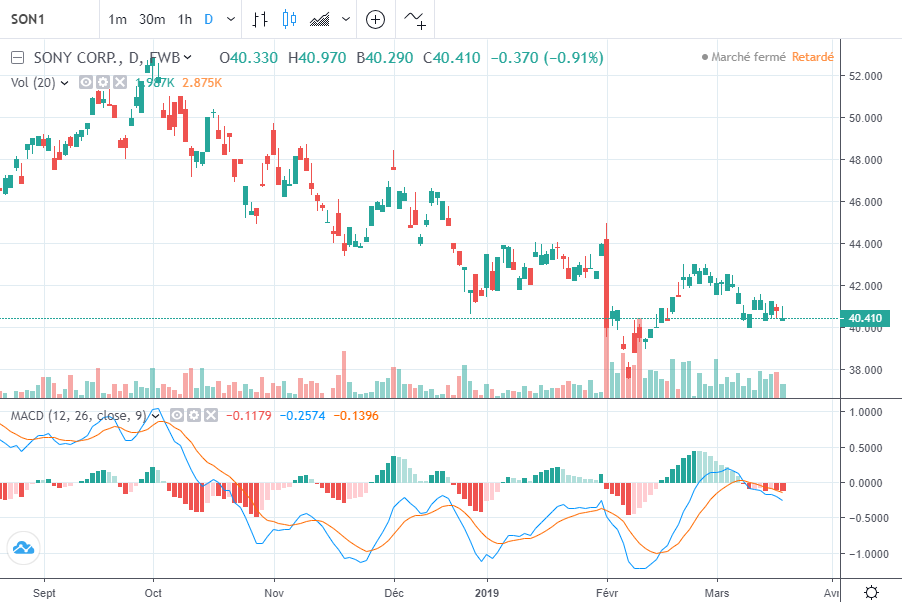Expand the time interval dropdown arrow
902x602 pixels.
point(232,19)
